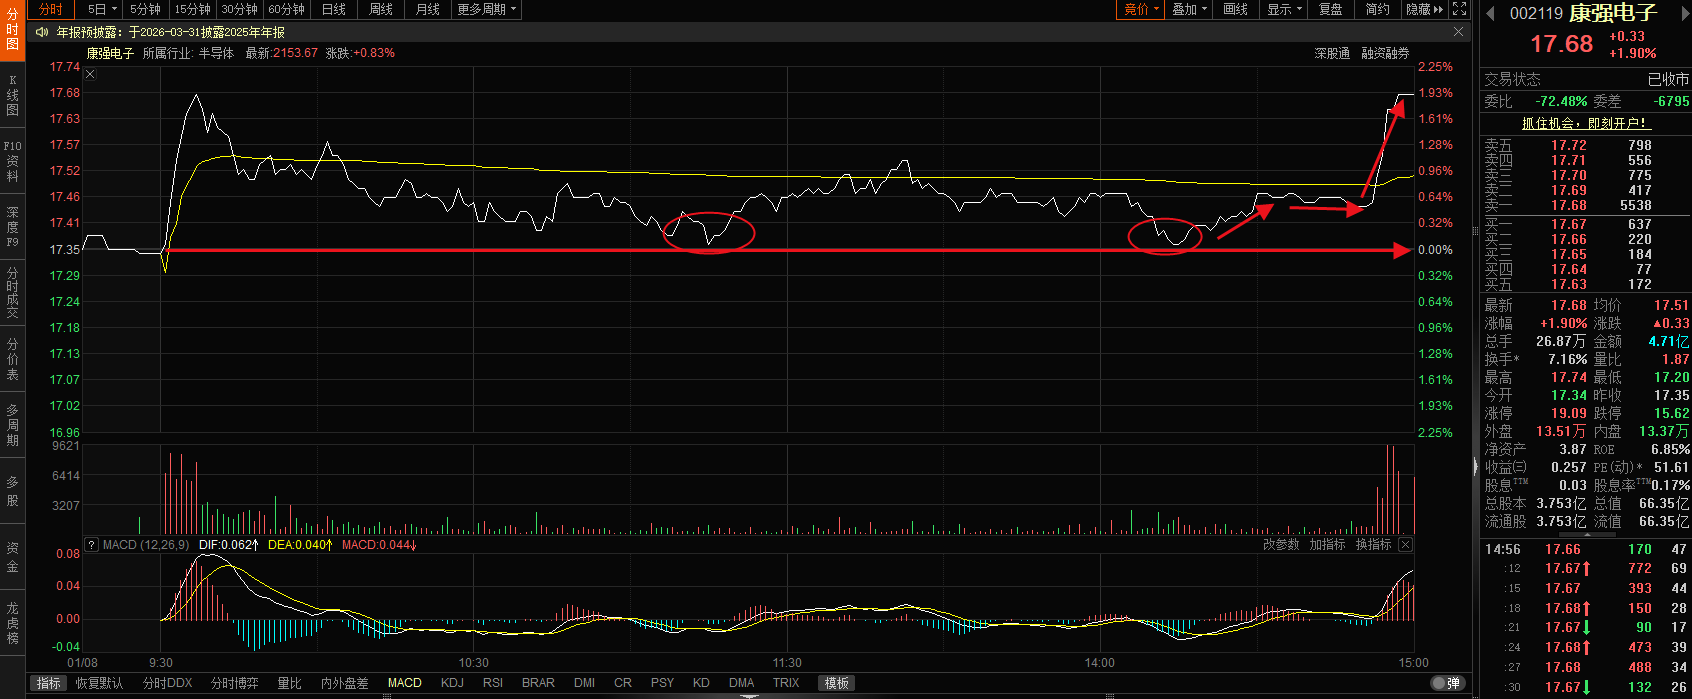Select 量比 indicator
The image size is (1692, 699).
point(289,683)
